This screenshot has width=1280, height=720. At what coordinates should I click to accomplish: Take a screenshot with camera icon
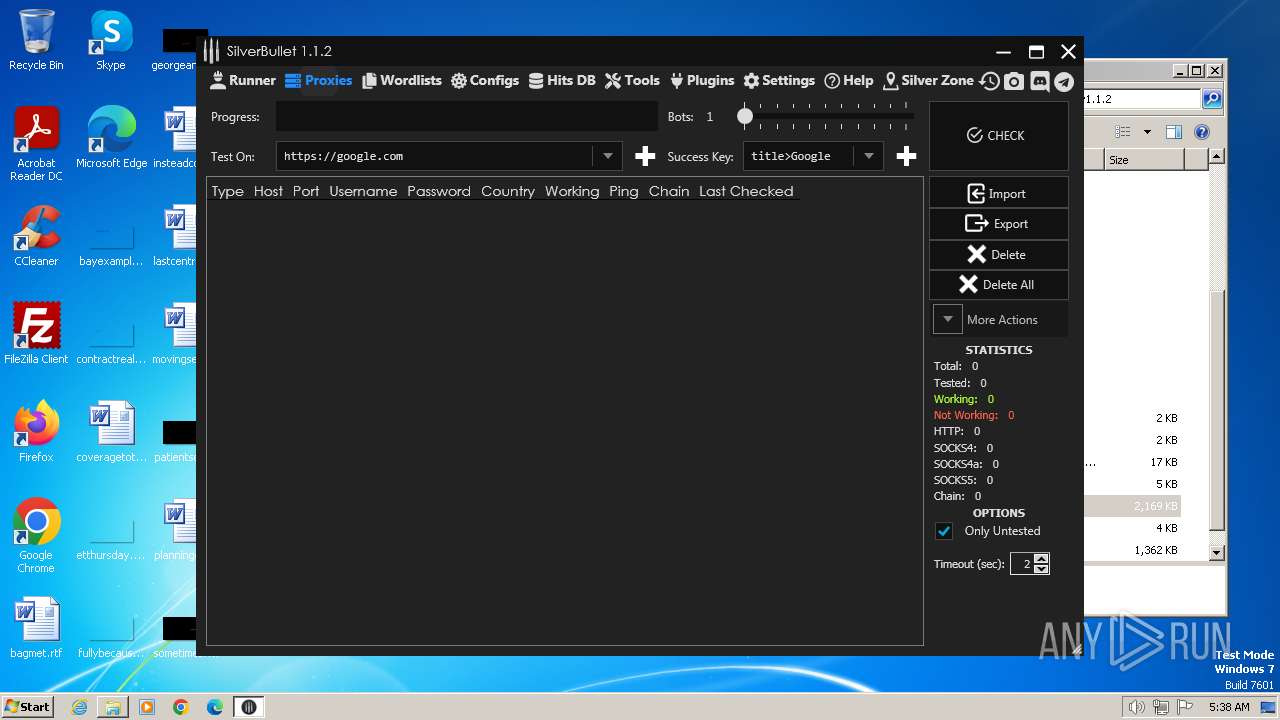(1014, 82)
